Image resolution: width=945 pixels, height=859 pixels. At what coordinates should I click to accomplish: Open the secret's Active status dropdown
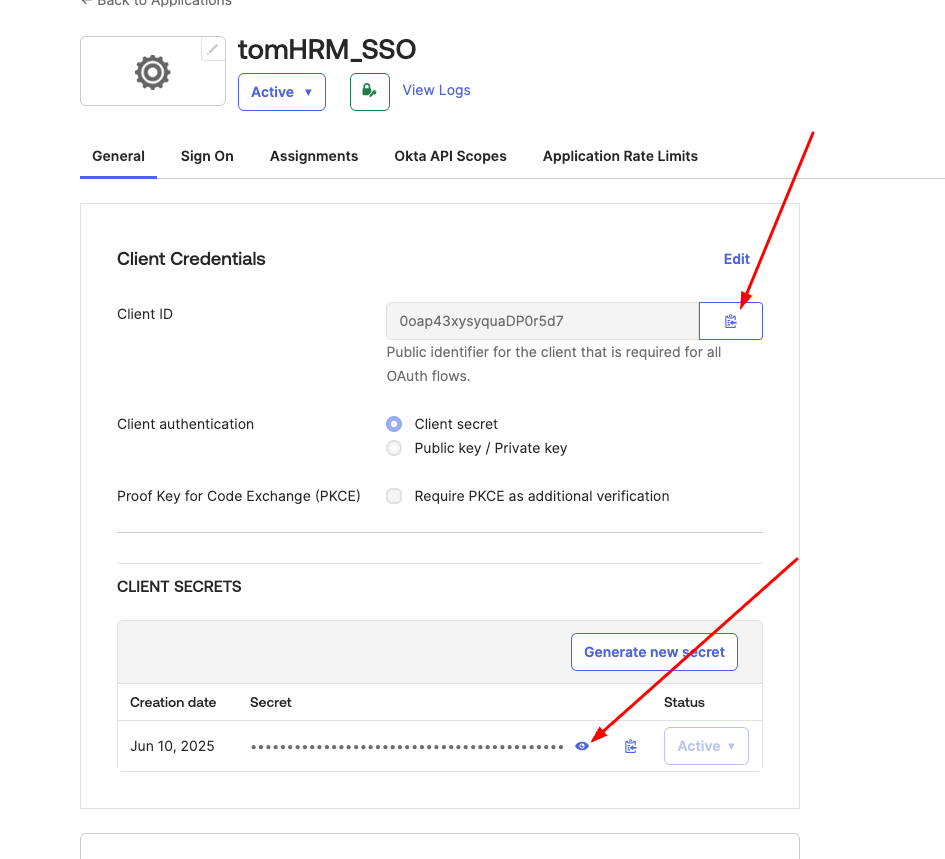[x=706, y=746]
